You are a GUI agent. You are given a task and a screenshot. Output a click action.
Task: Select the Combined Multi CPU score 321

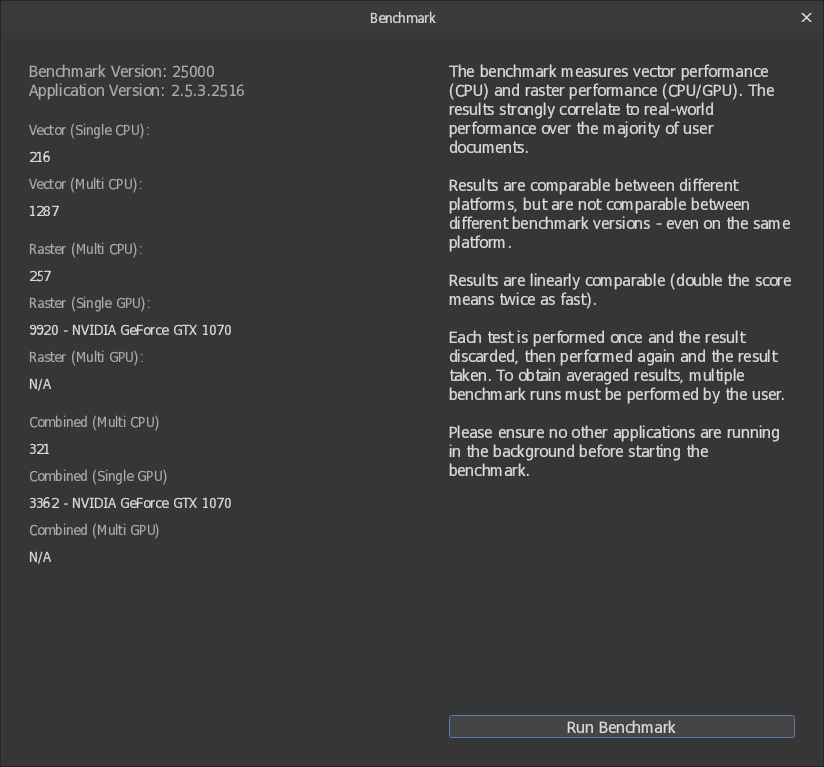tap(39, 449)
